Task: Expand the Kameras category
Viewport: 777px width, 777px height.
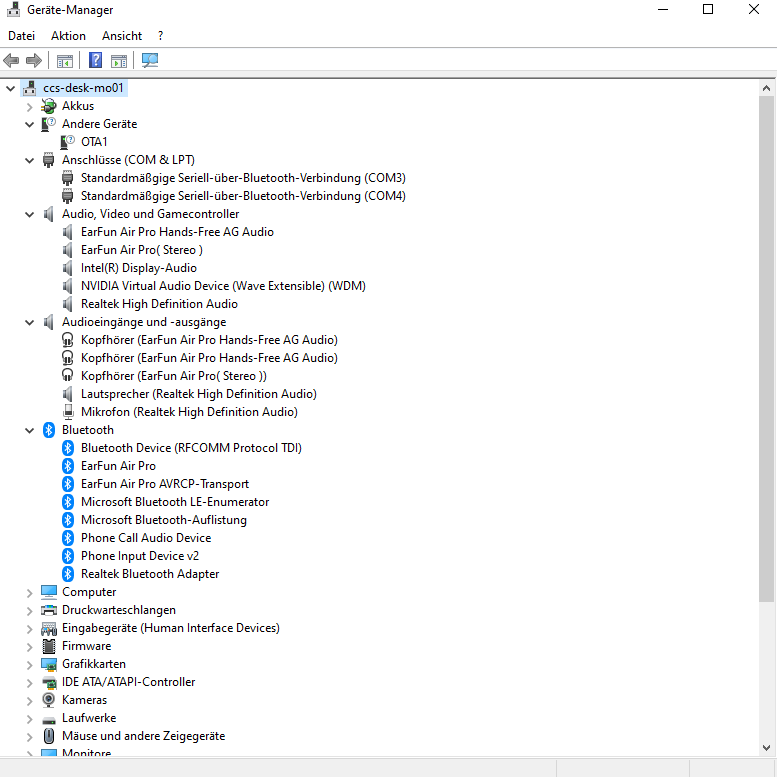Action: click(29, 701)
